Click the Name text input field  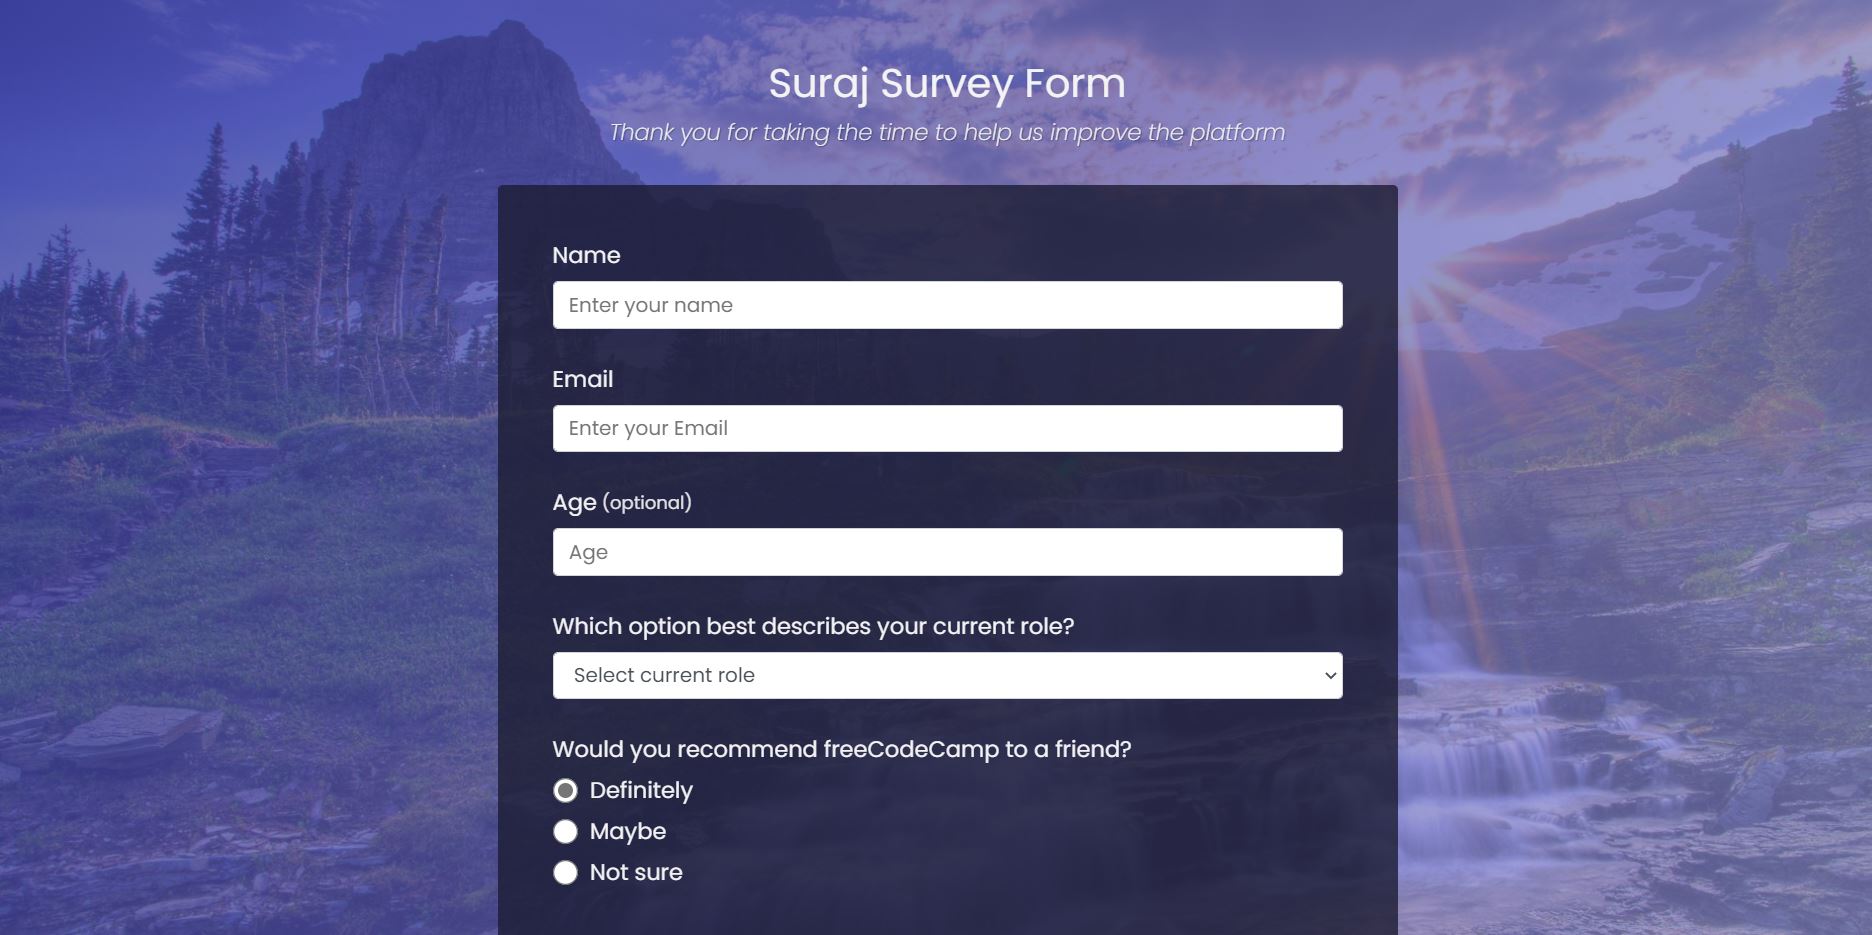coord(947,305)
